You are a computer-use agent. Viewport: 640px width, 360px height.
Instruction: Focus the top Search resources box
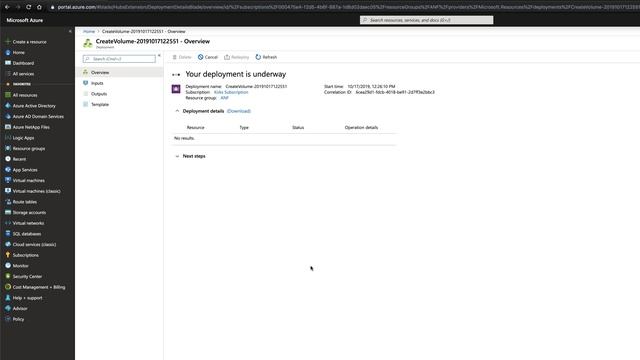pos(427,20)
